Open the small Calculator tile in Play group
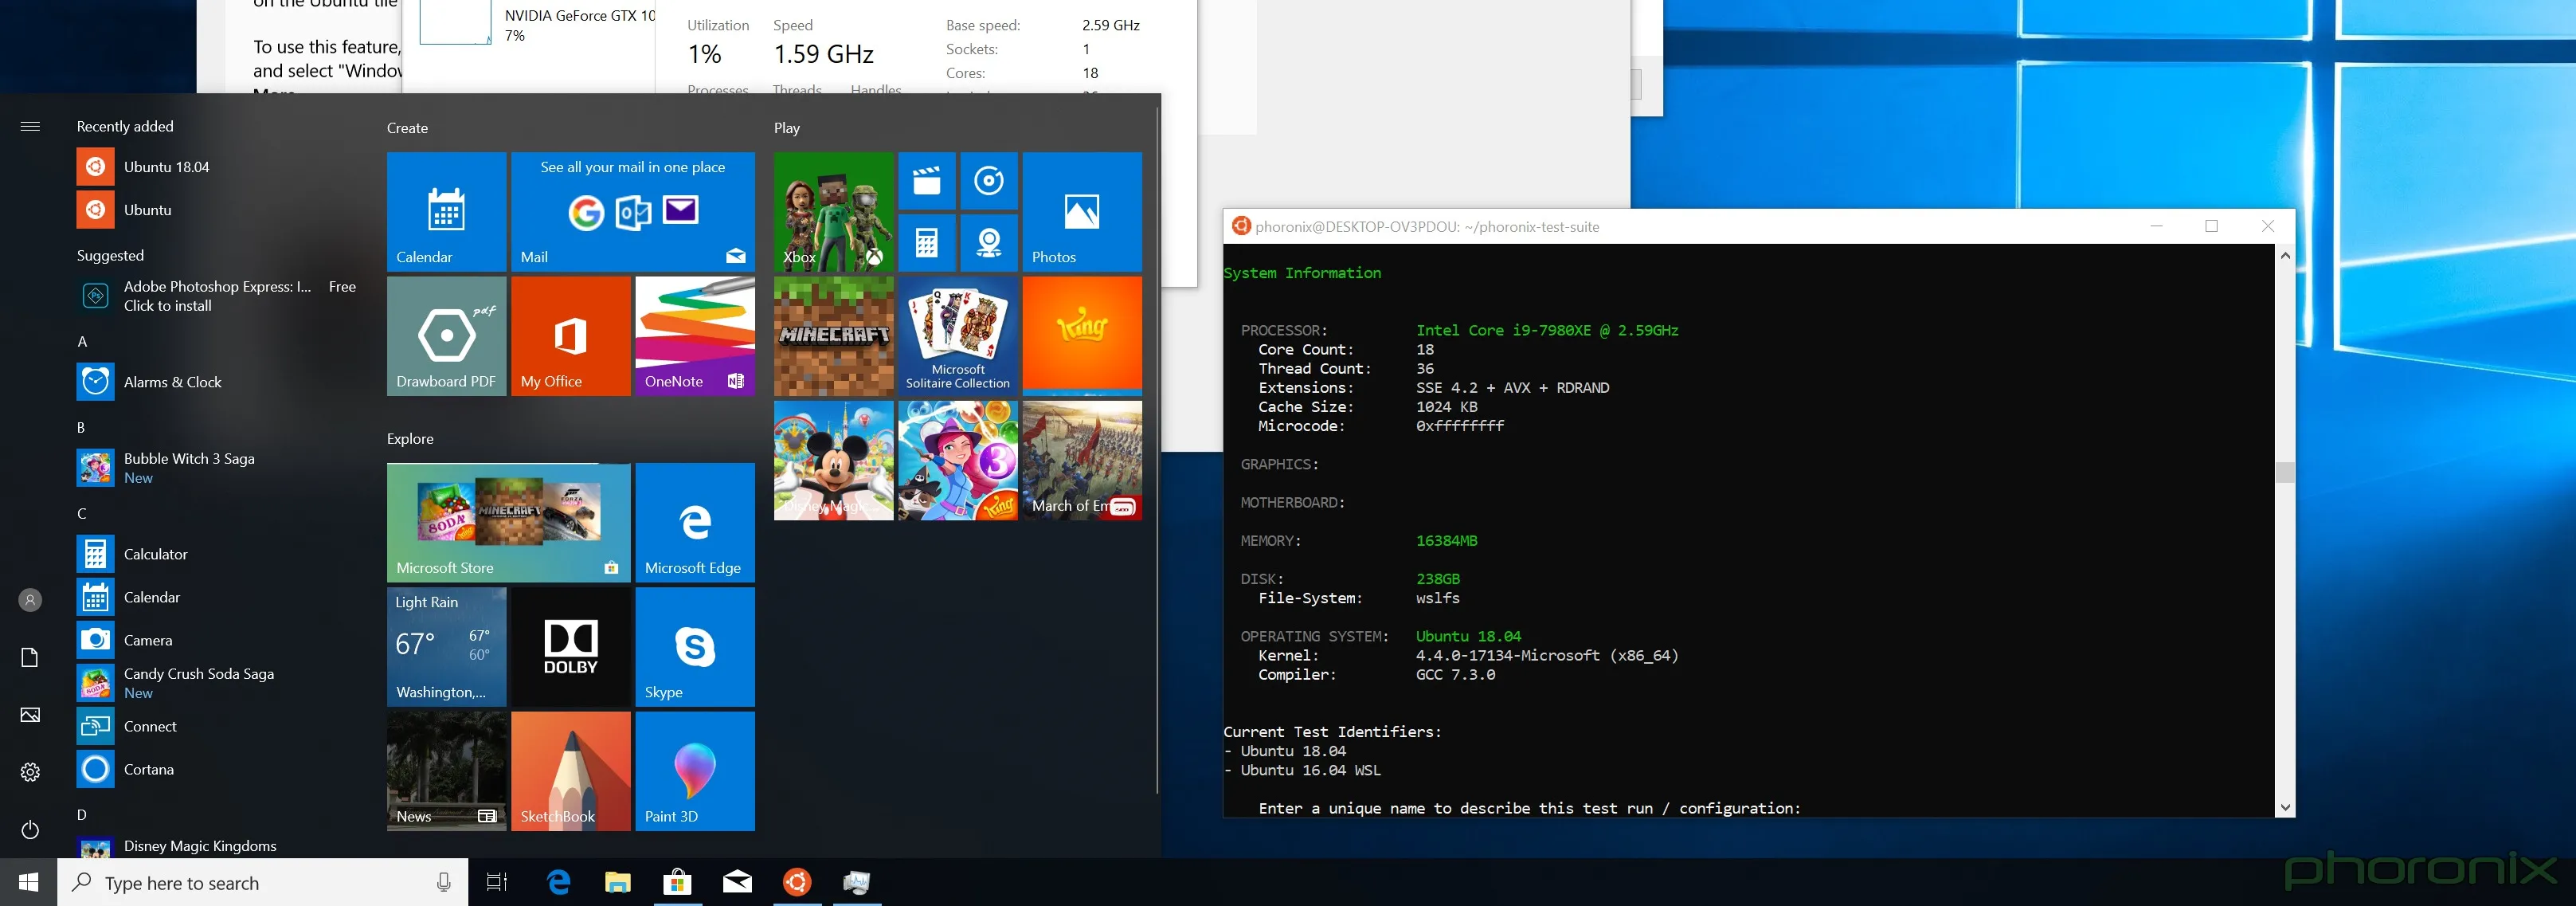This screenshot has width=2576, height=906. coord(927,243)
